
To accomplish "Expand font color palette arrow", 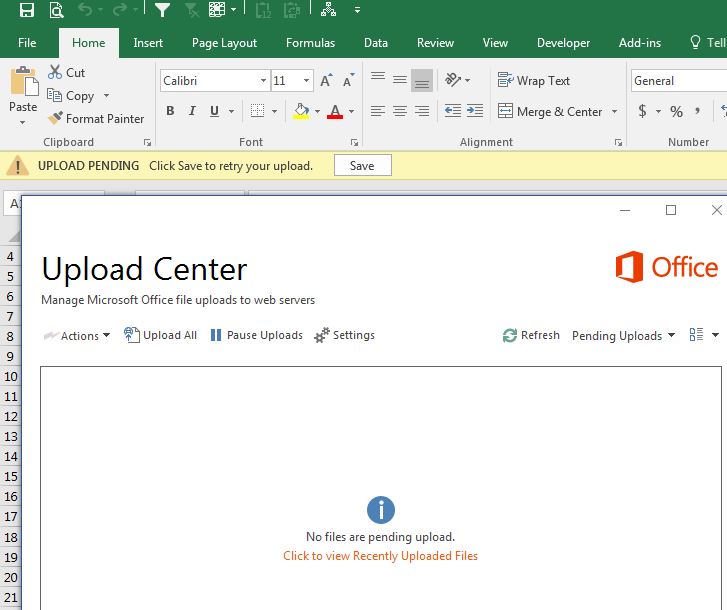I will coord(351,111).
